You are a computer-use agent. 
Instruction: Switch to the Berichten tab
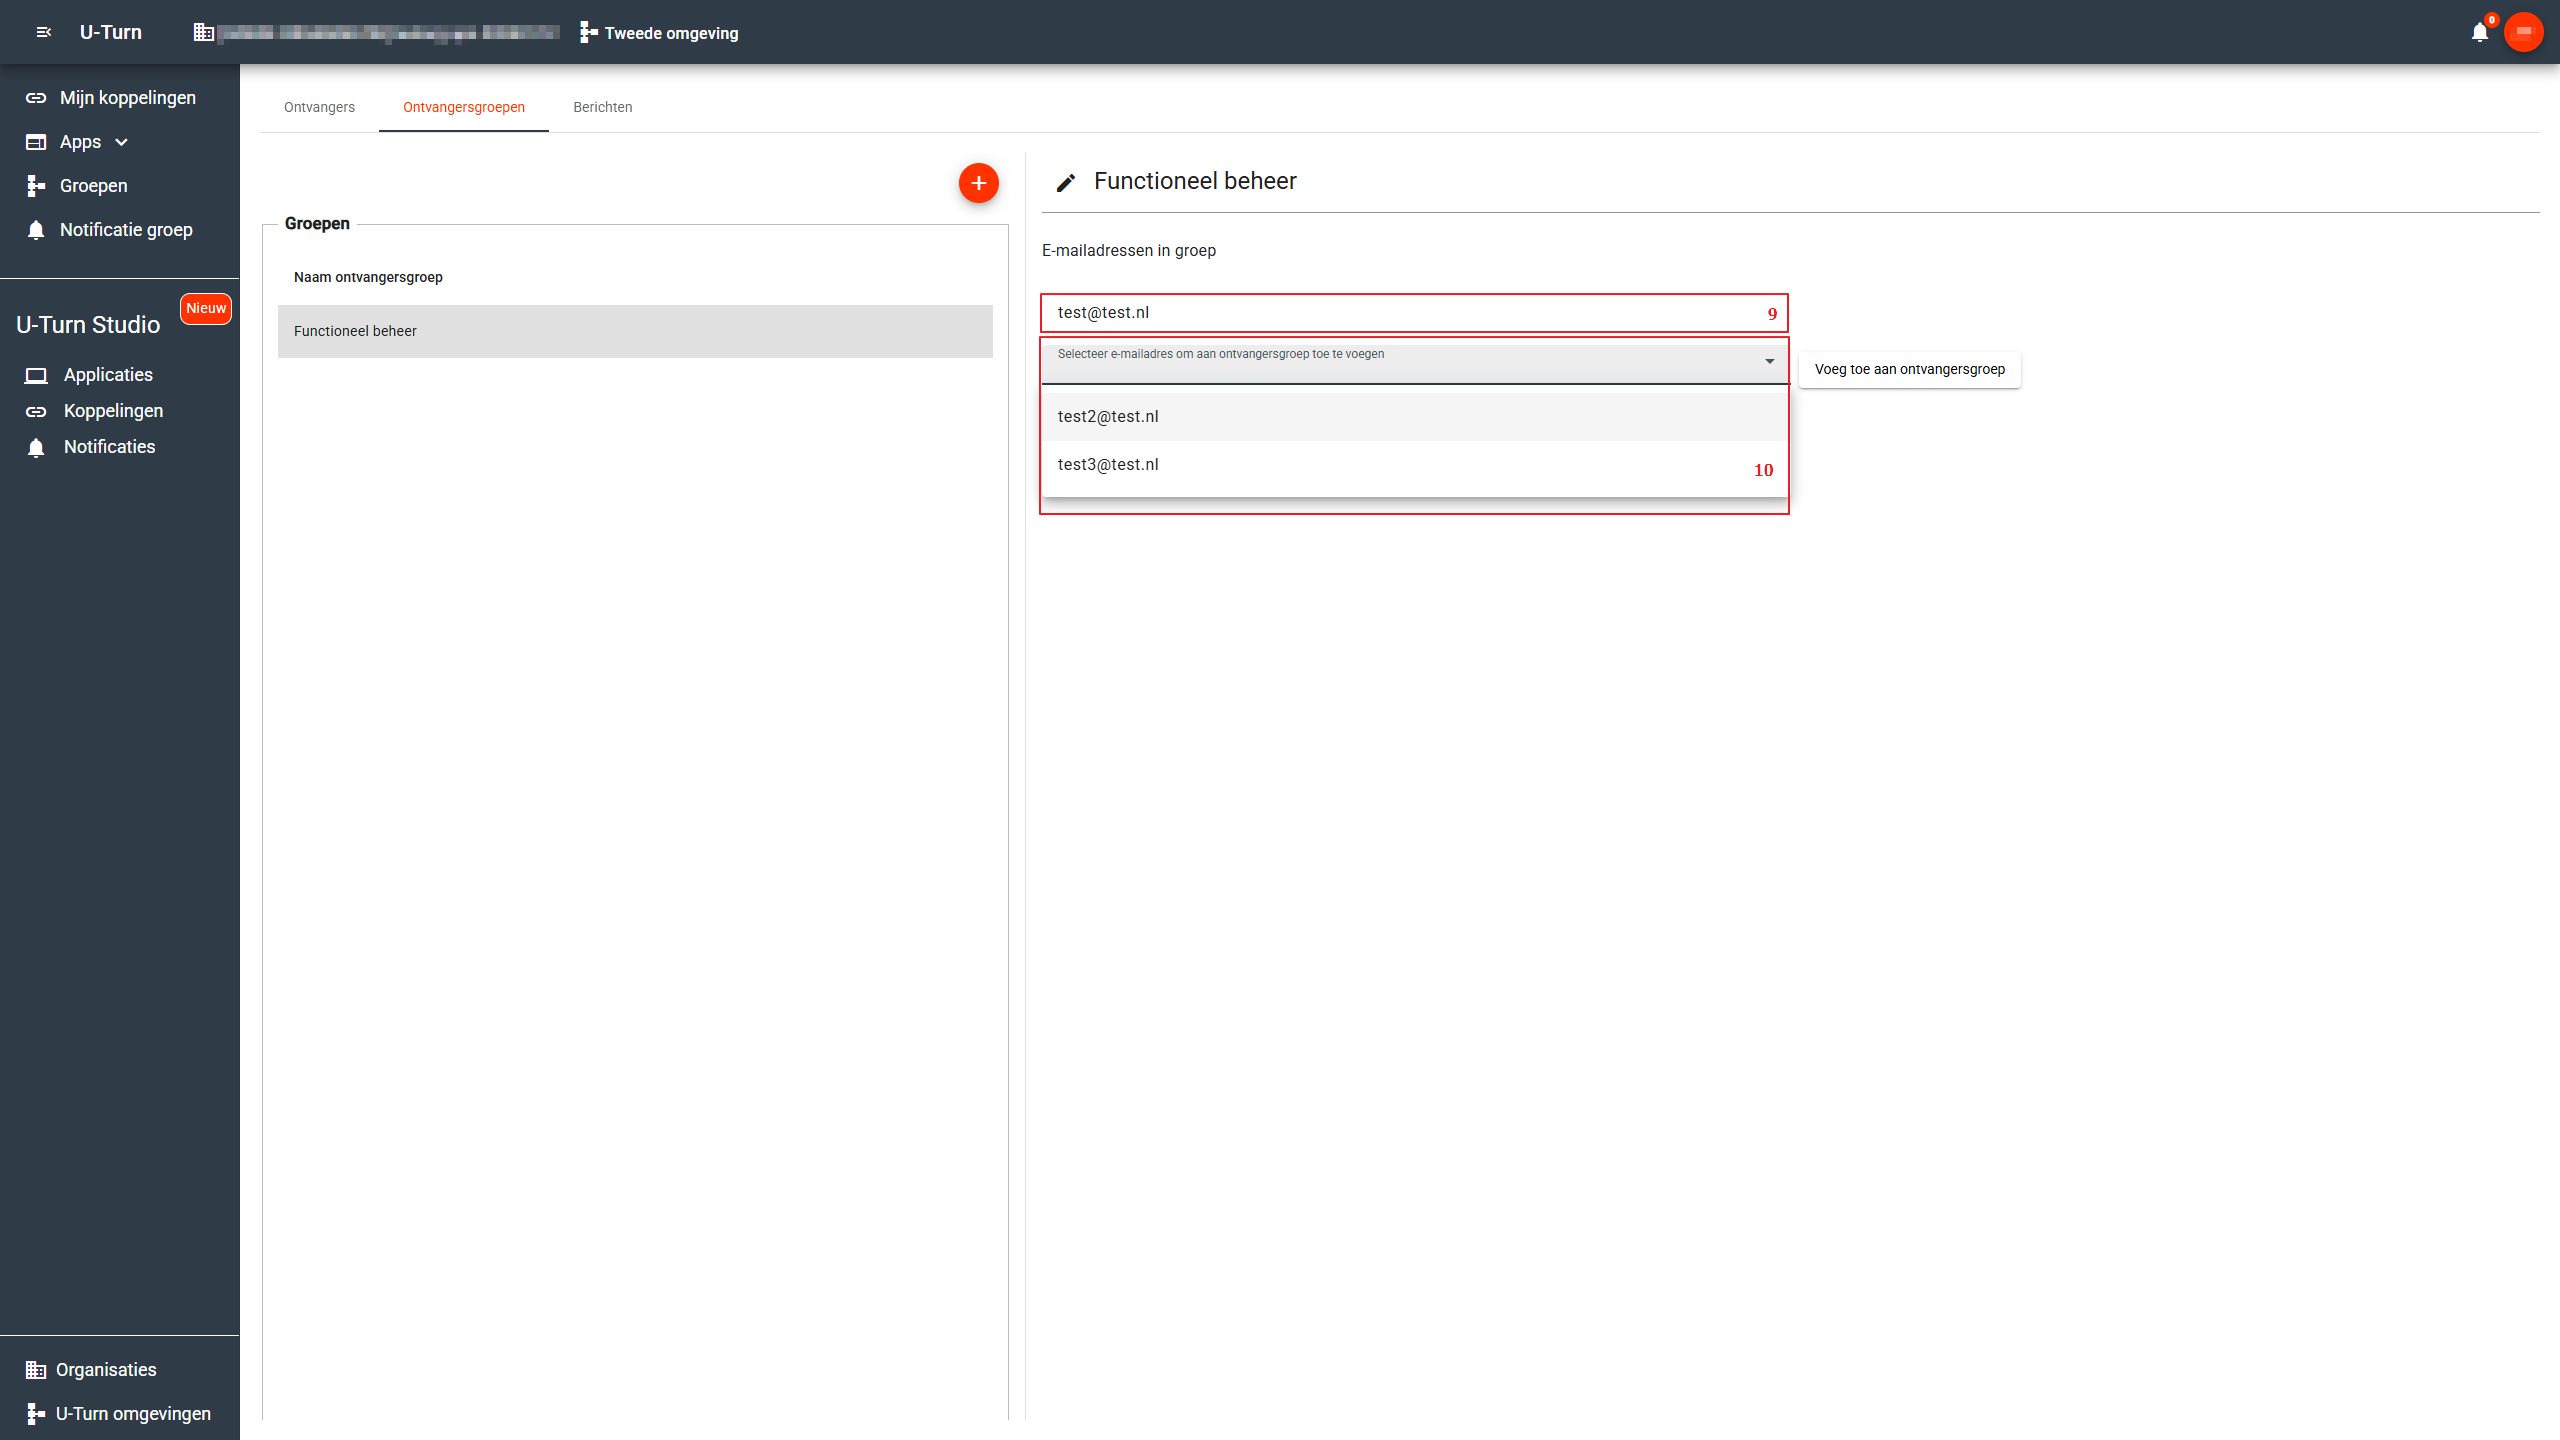[602, 107]
